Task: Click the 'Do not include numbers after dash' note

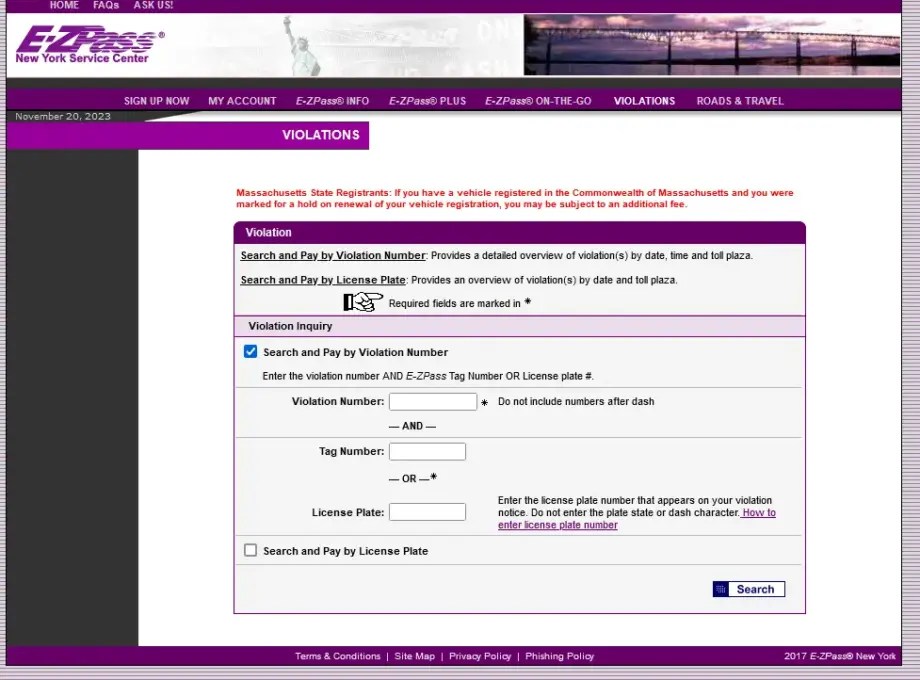Action: (x=576, y=401)
